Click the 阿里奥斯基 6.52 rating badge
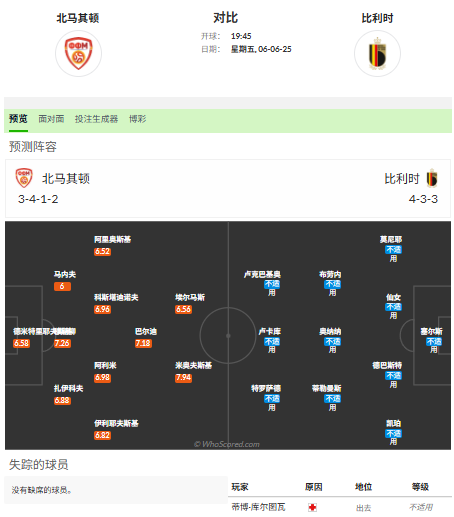 pyautogui.click(x=102, y=251)
